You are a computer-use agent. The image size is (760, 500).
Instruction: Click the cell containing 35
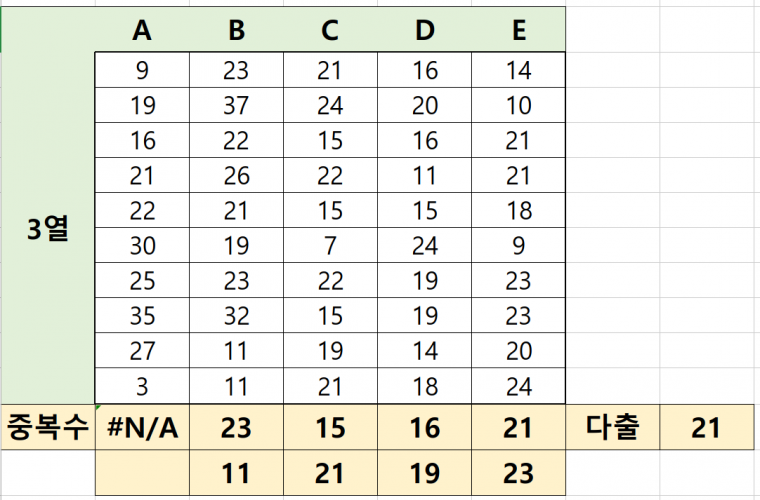pos(142,316)
